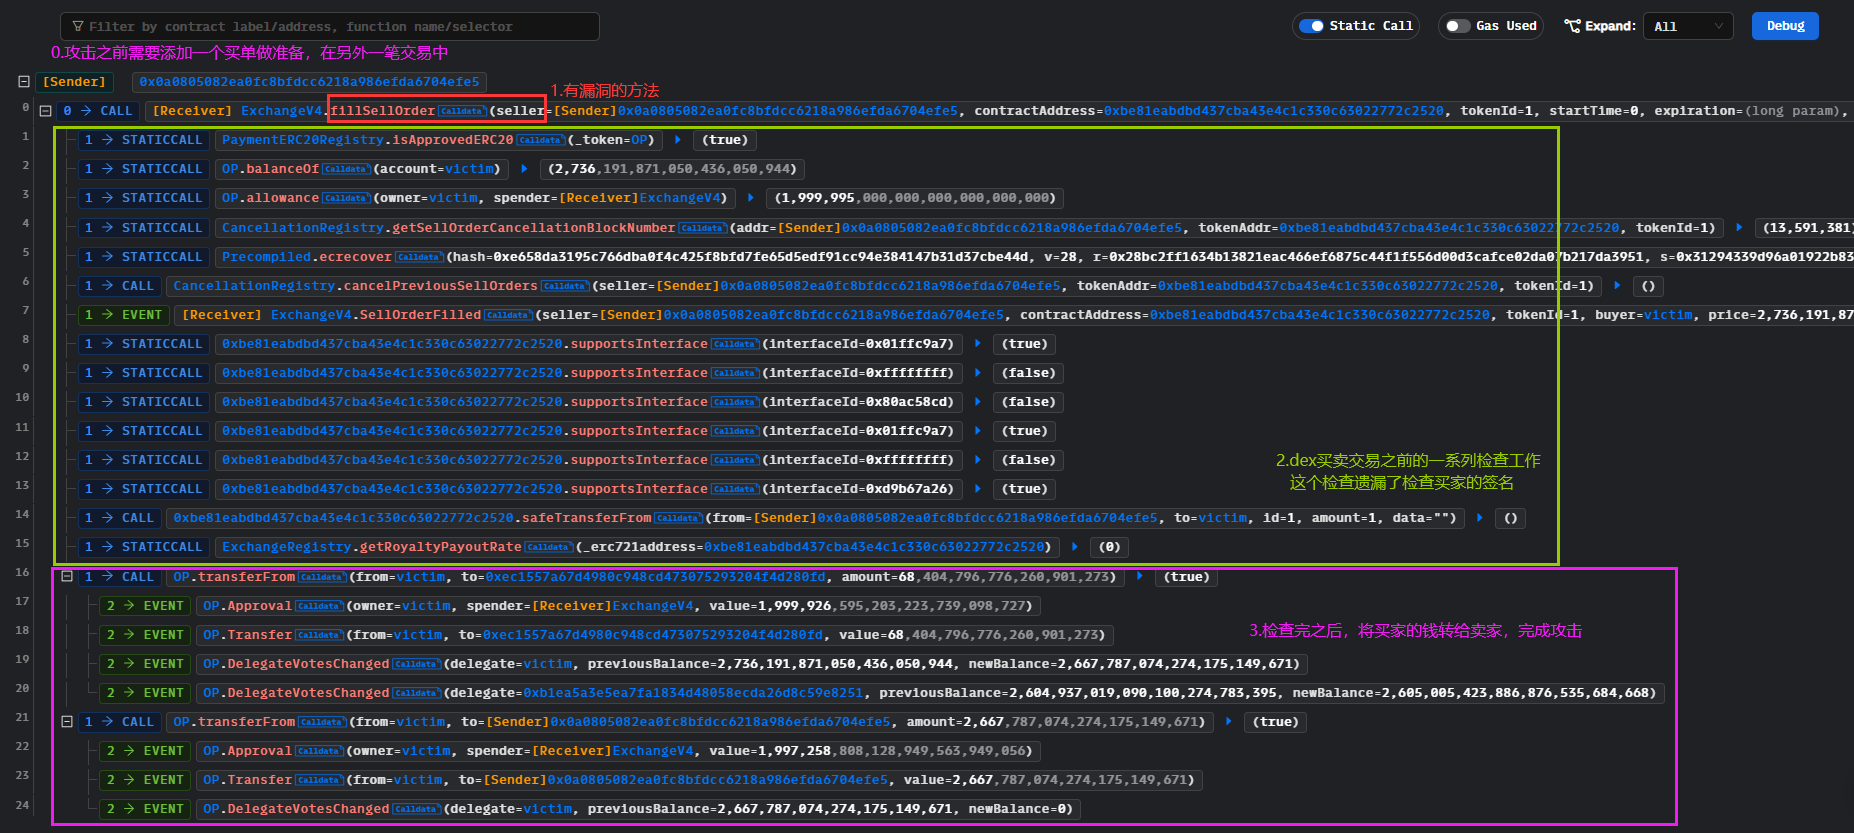This screenshot has height=833, width=1854.
Task: Expand return arrow of OP.allowance row
Action: click(751, 198)
